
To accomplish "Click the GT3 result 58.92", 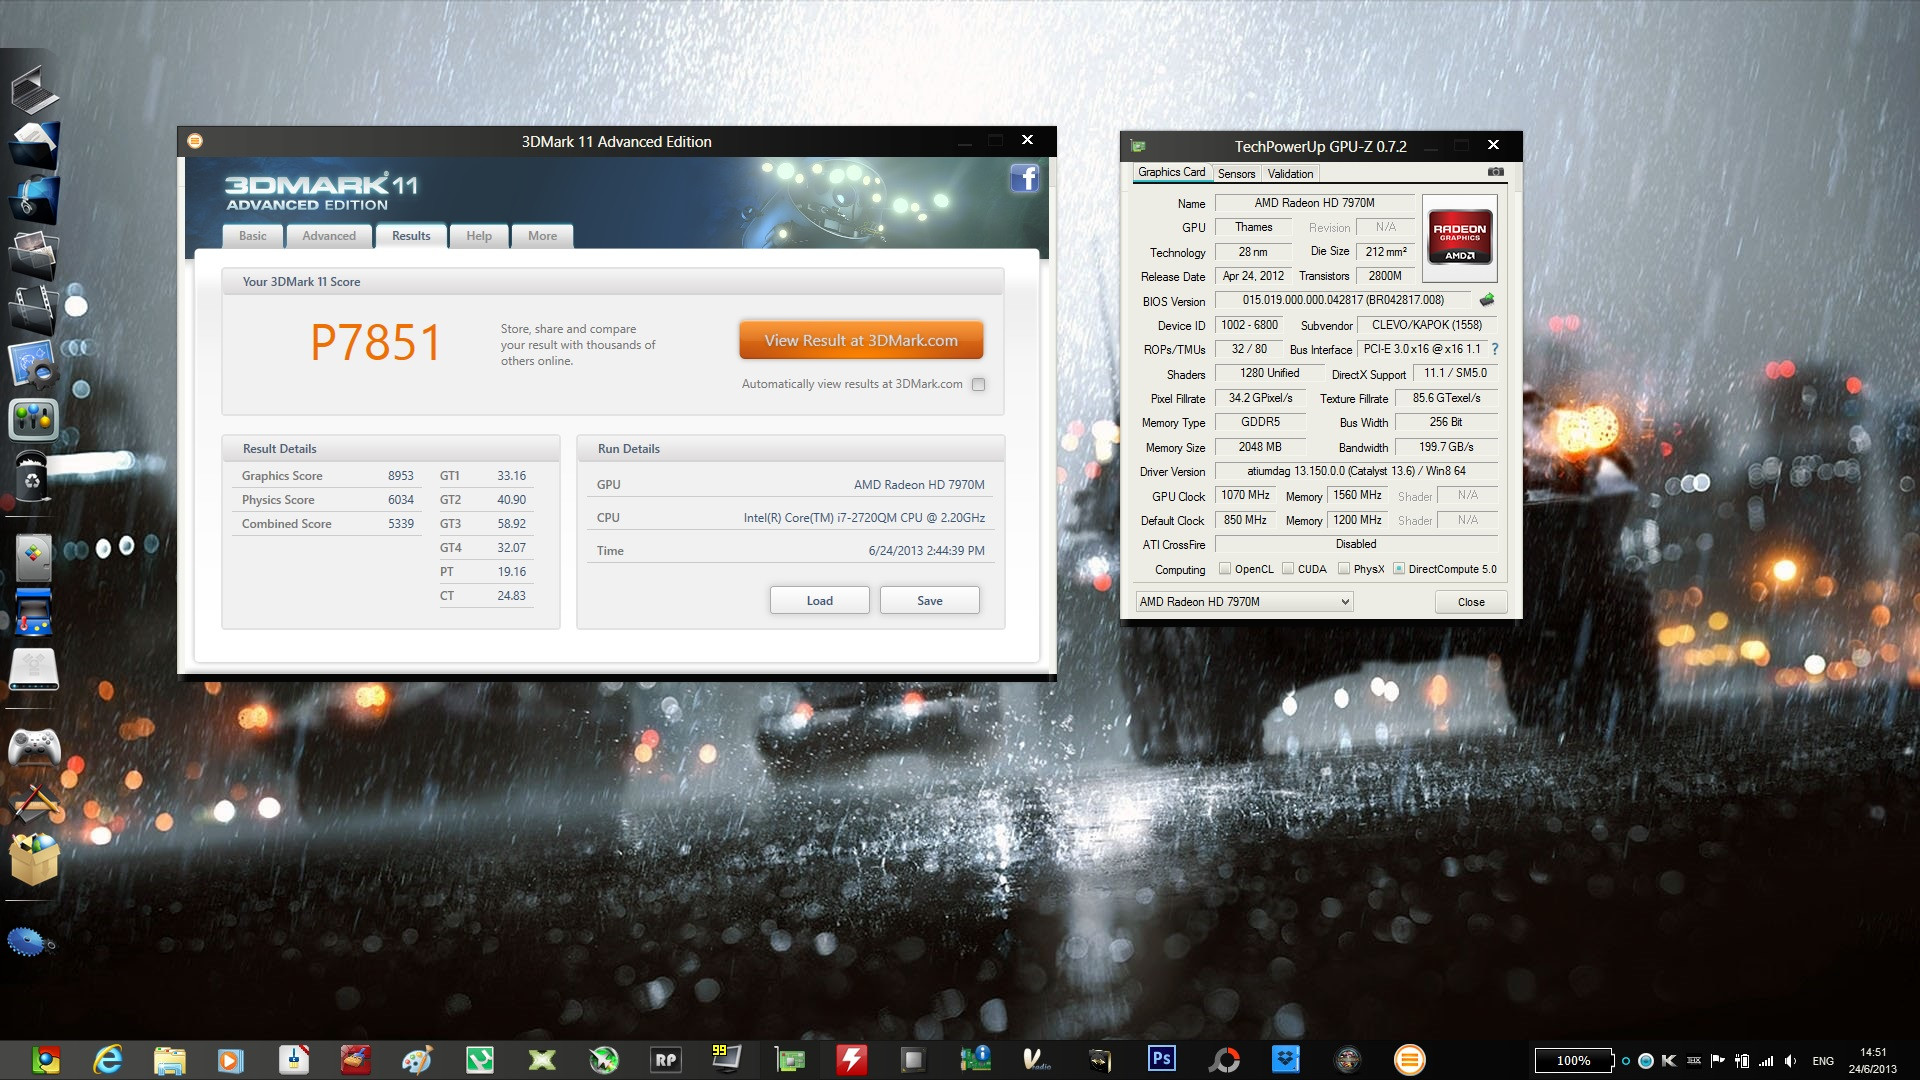I will click(x=512, y=524).
